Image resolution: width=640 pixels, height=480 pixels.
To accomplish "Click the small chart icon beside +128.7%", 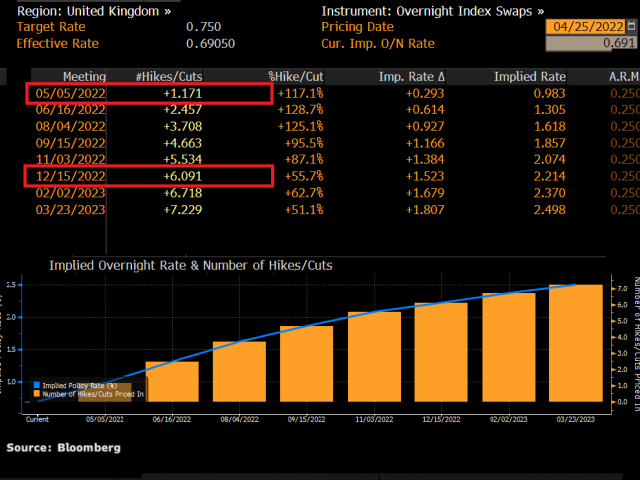I will (320, 109).
